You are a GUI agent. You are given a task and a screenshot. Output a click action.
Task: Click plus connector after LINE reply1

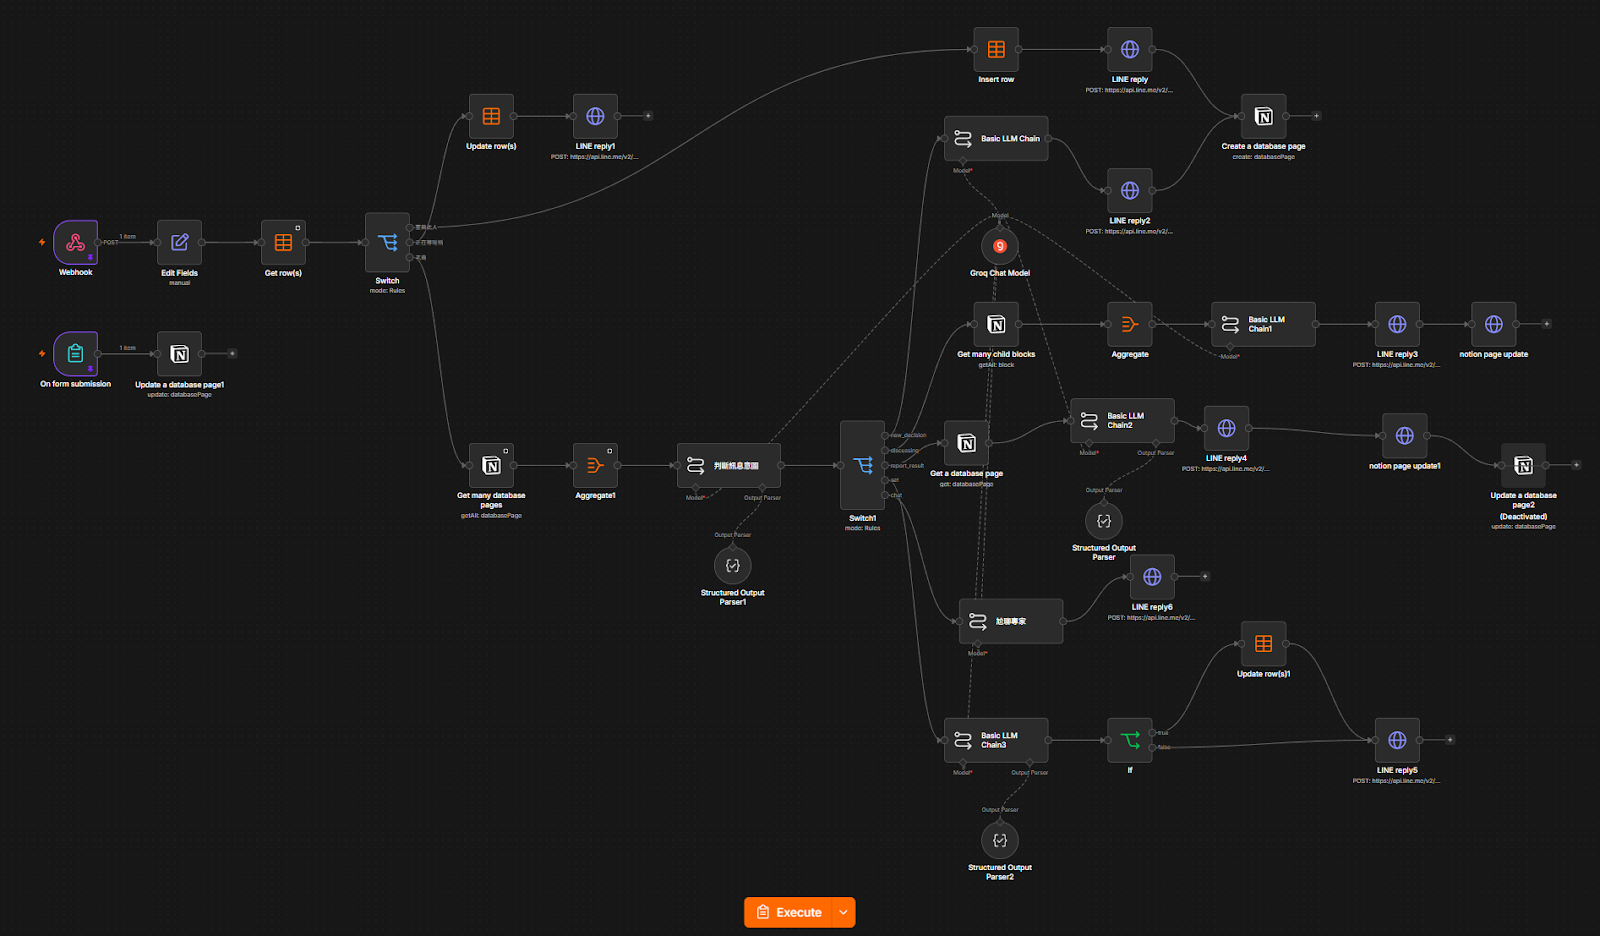tap(648, 116)
